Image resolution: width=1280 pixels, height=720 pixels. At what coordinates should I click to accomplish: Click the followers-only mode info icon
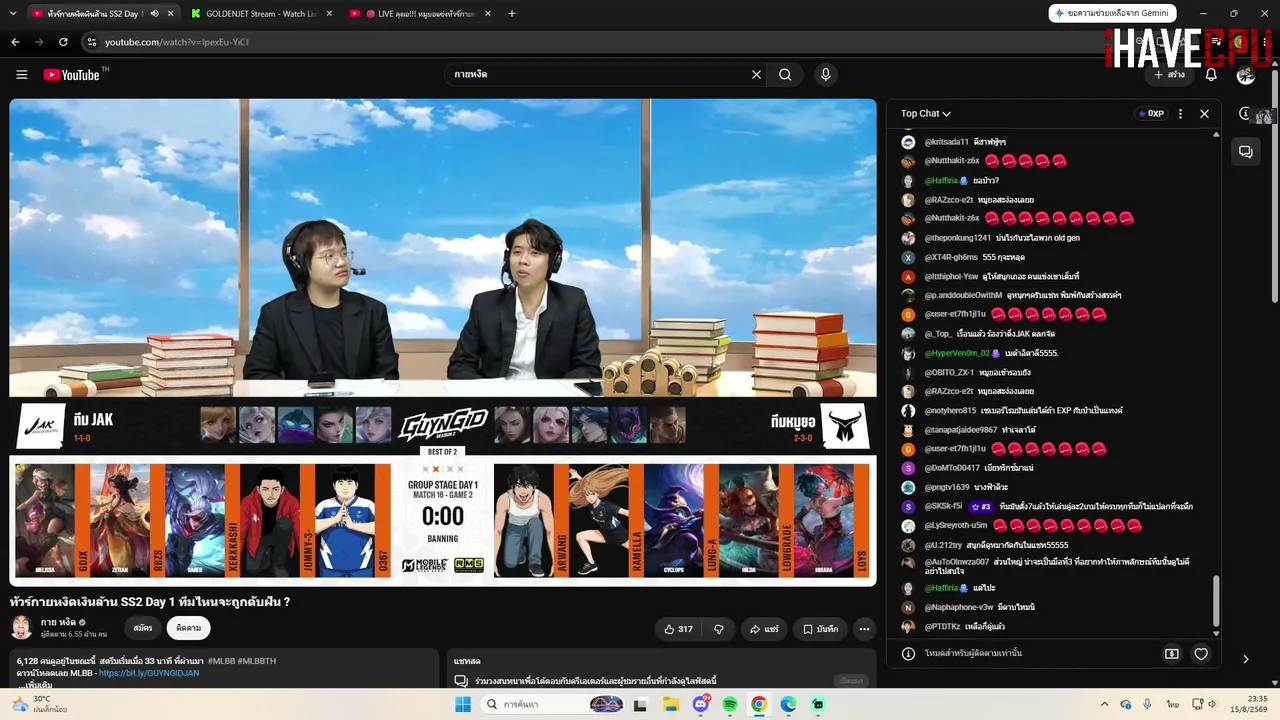908,654
